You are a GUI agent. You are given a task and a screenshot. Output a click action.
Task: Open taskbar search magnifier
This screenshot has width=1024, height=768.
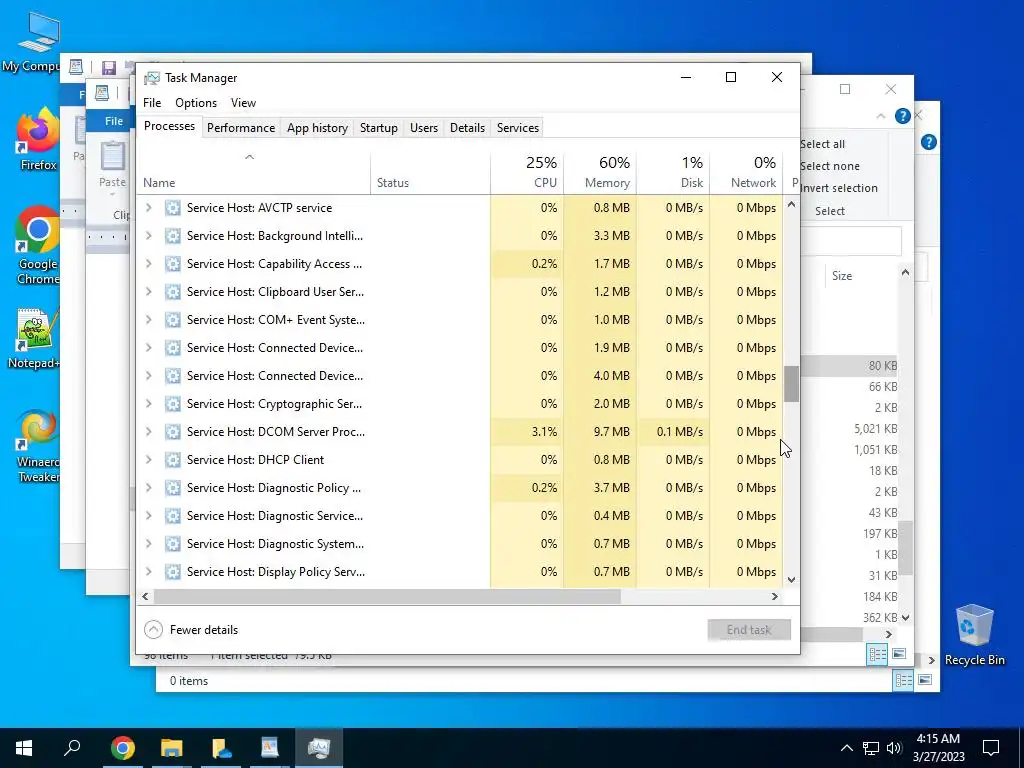72,747
